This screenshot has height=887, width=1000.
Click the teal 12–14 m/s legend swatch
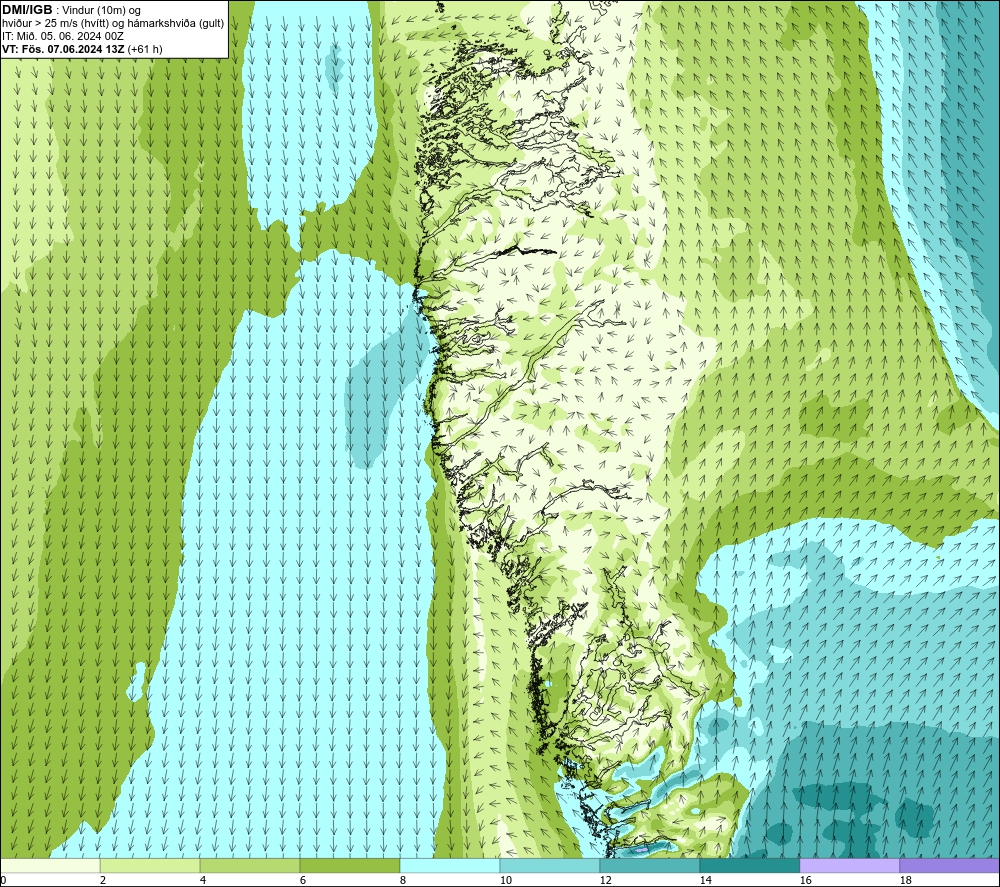pos(649,865)
